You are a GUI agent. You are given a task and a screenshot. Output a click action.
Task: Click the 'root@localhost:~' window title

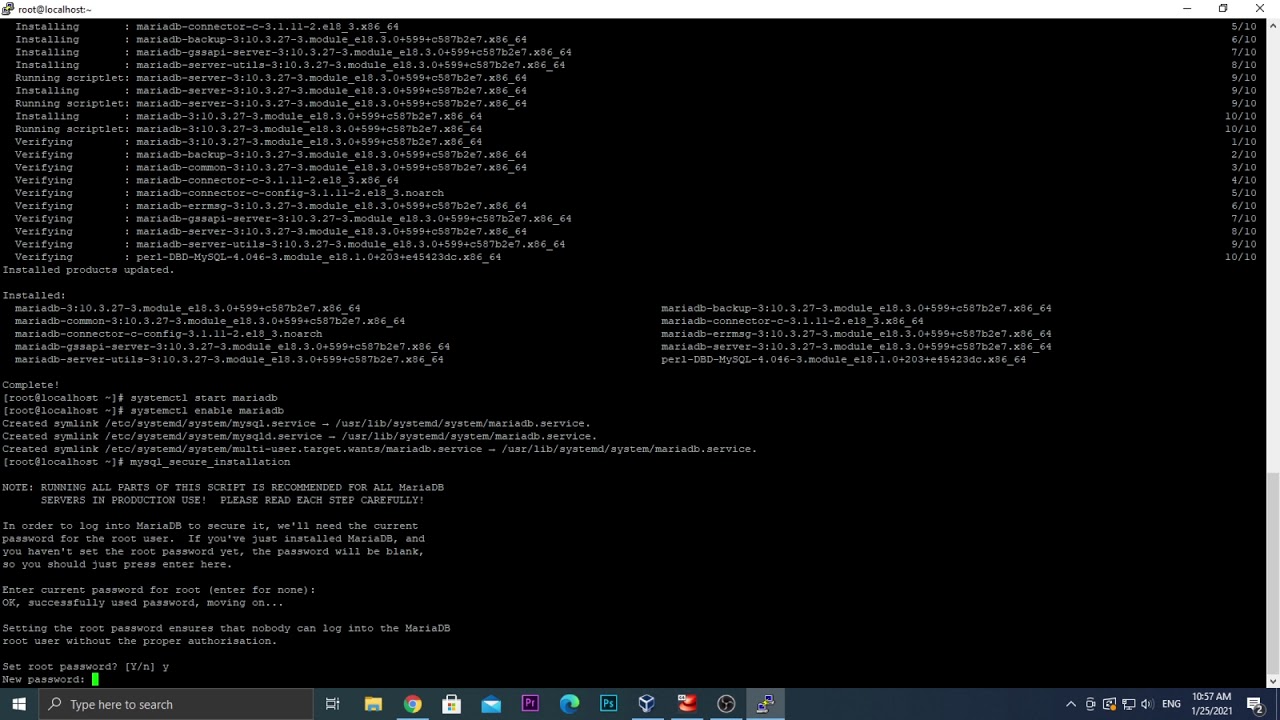point(54,9)
